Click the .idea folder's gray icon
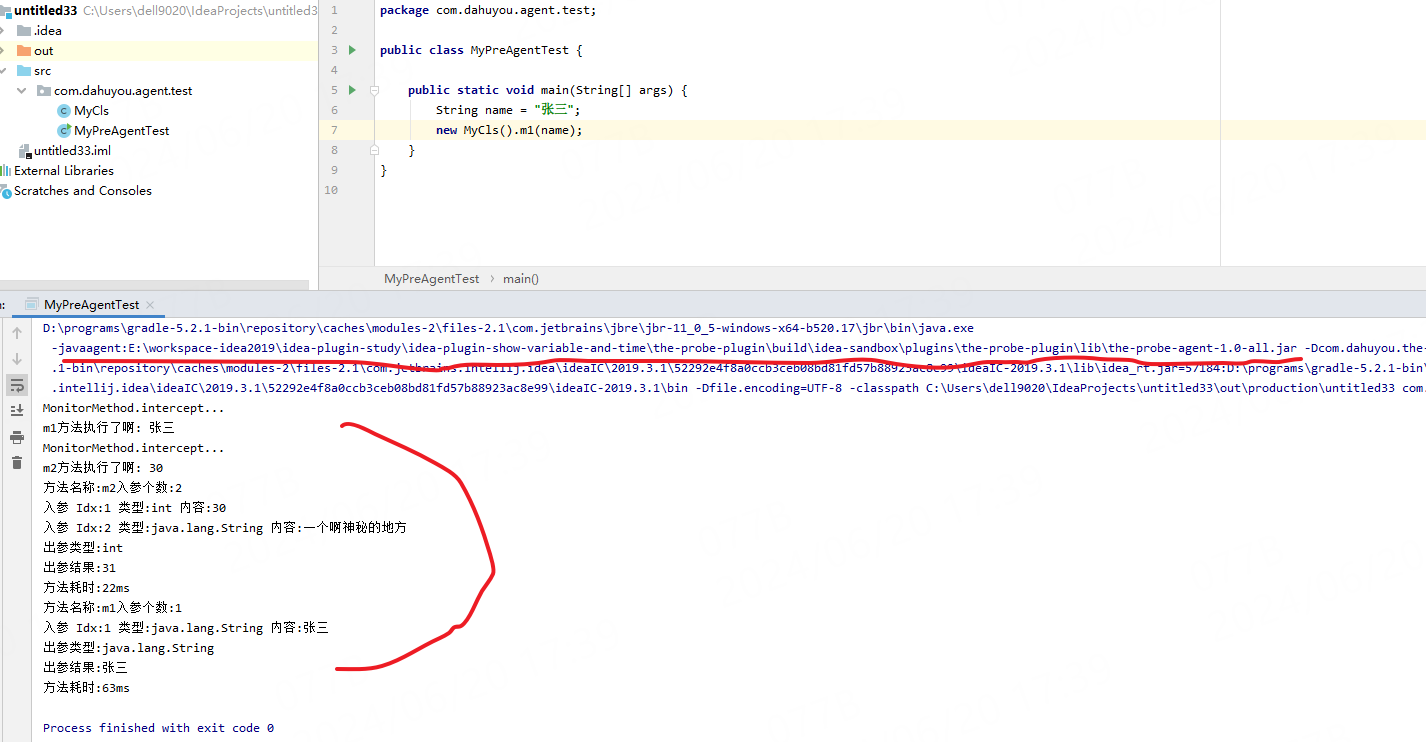Image resolution: width=1426 pixels, height=742 pixels. (24, 31)
